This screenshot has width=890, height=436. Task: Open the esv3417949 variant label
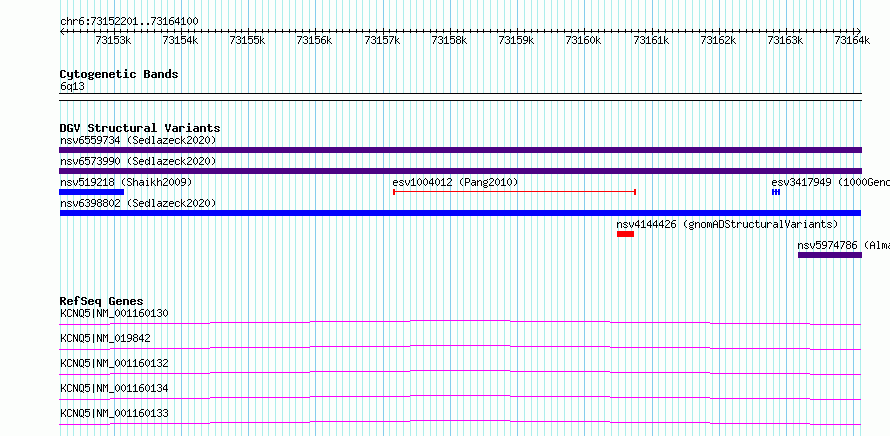pyautogui.click(x=830, y=182)
